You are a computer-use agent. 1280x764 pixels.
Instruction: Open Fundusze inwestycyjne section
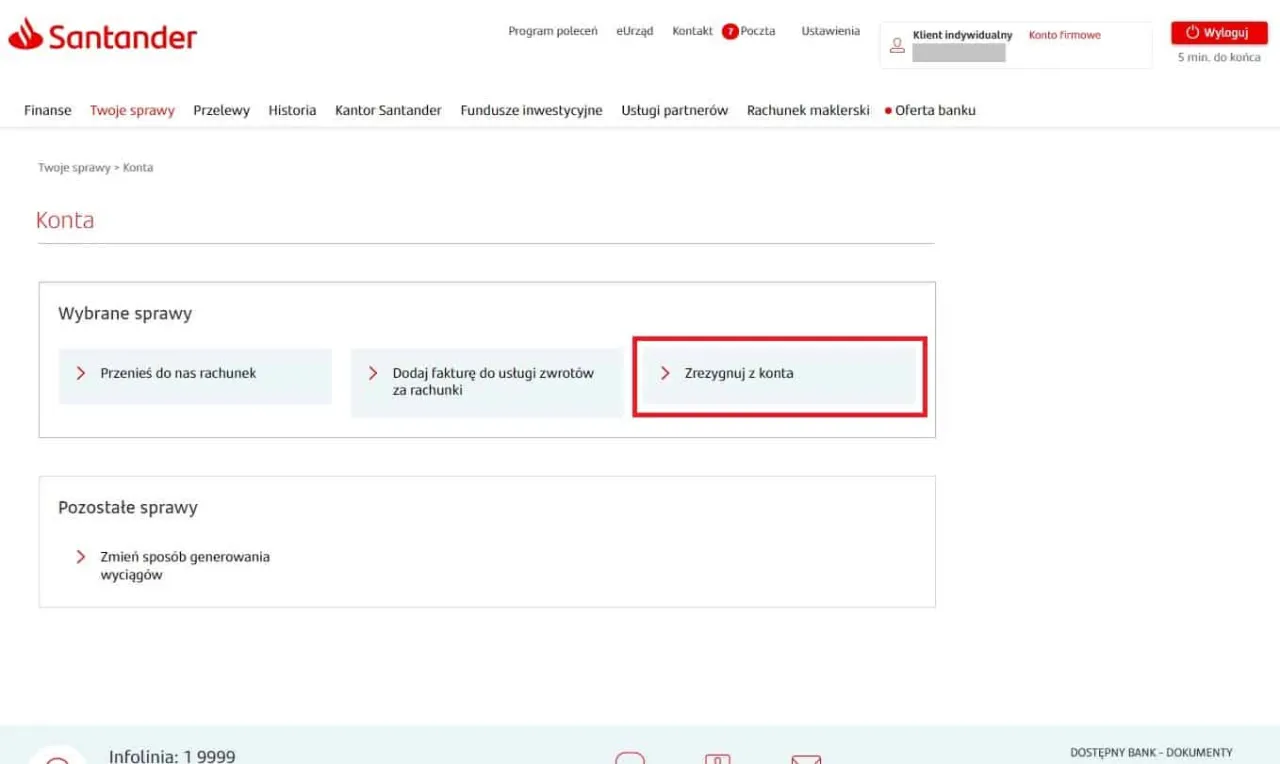(531, 110)
